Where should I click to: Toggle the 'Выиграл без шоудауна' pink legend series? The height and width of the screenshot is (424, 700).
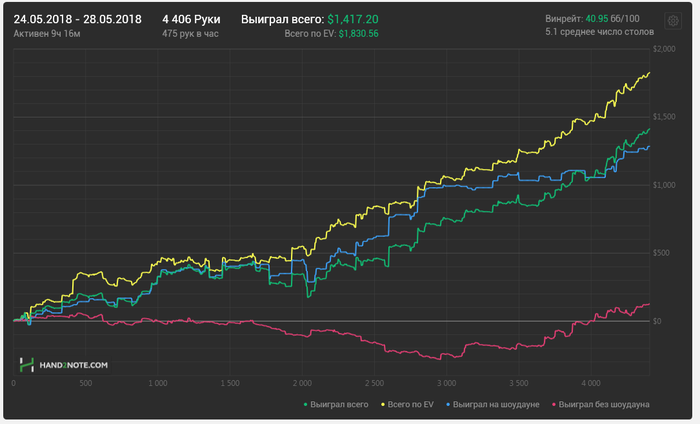pyautogui.click(x=600, y=404)
